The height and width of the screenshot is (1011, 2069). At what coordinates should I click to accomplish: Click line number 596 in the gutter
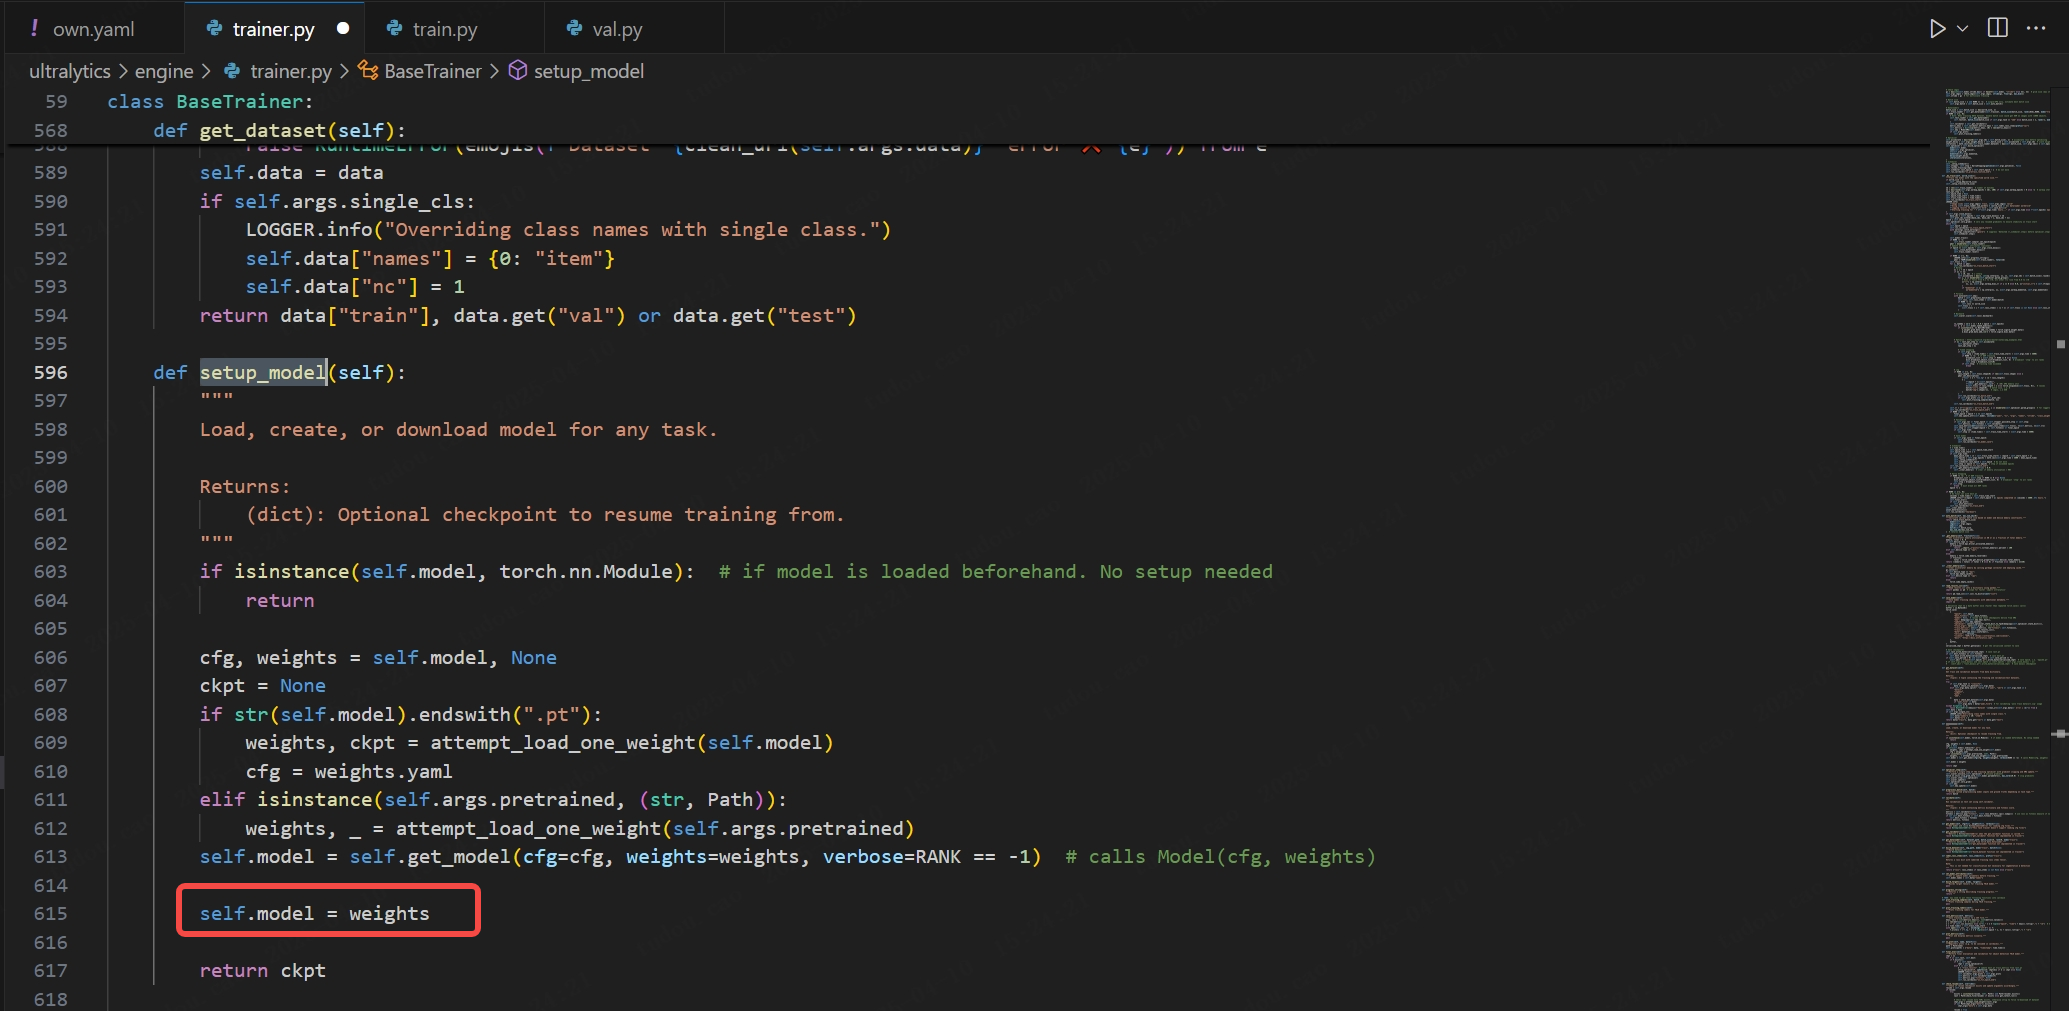[51, 372]
